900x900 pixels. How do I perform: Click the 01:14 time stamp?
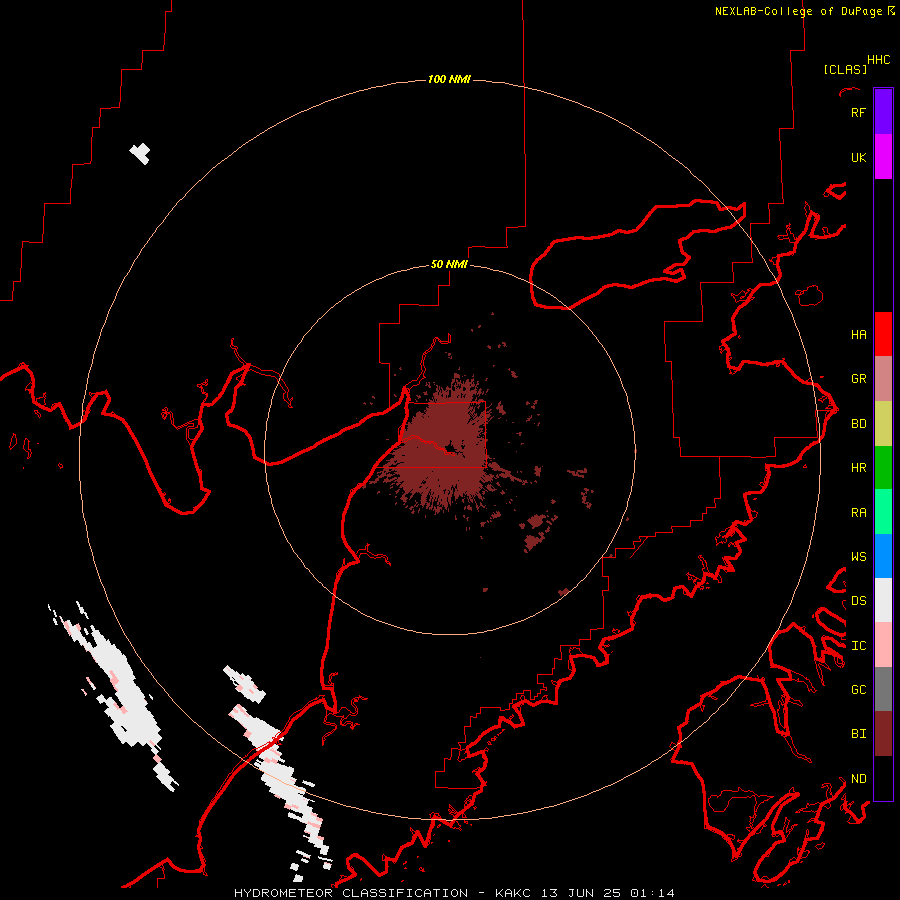tap(652, 893)
